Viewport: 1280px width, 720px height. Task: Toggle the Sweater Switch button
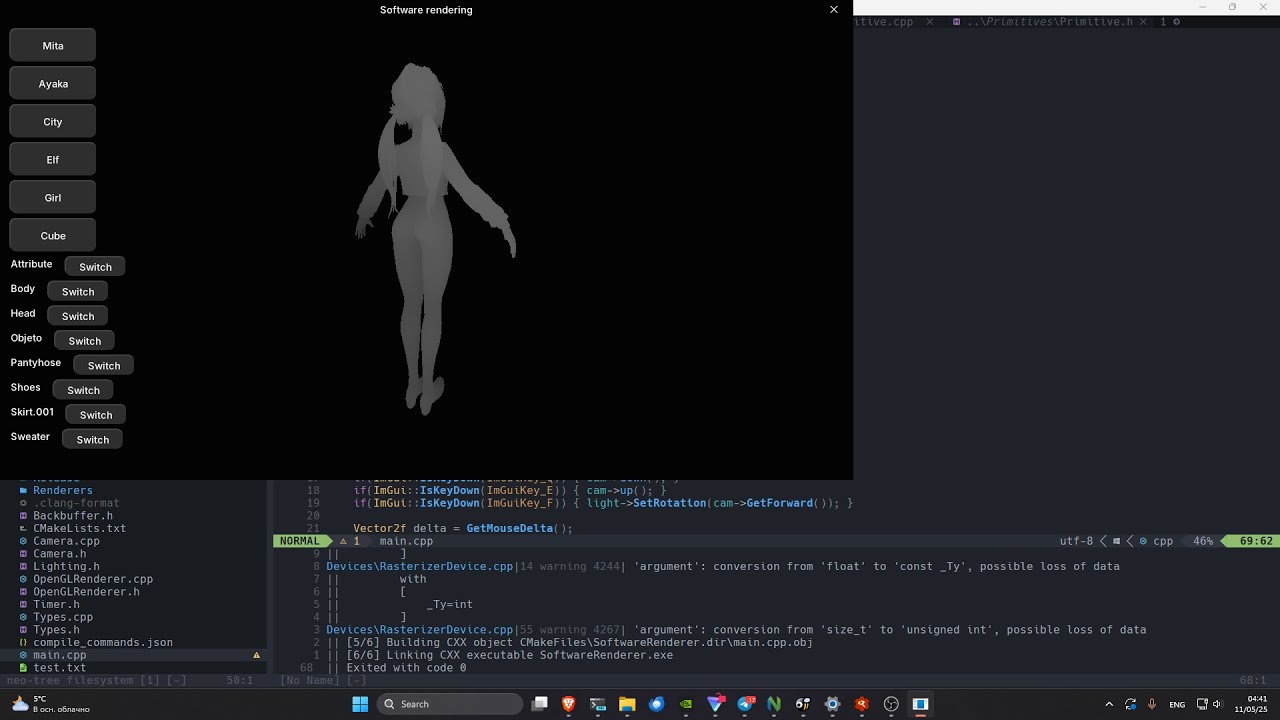[93, 440]
